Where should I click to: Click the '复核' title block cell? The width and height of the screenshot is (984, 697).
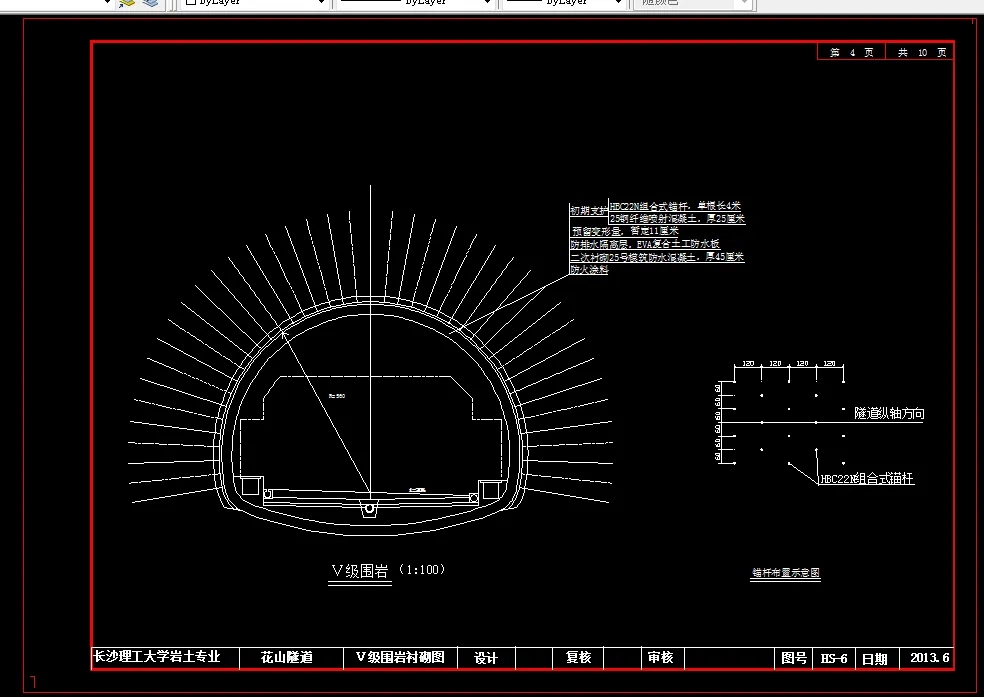[578, 657]
